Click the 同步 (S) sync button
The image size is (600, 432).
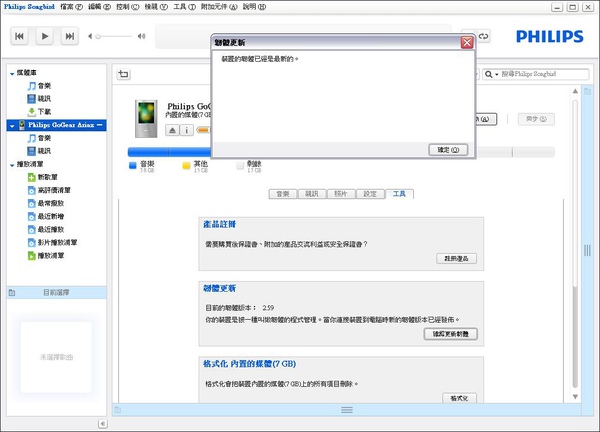[536, 119]
